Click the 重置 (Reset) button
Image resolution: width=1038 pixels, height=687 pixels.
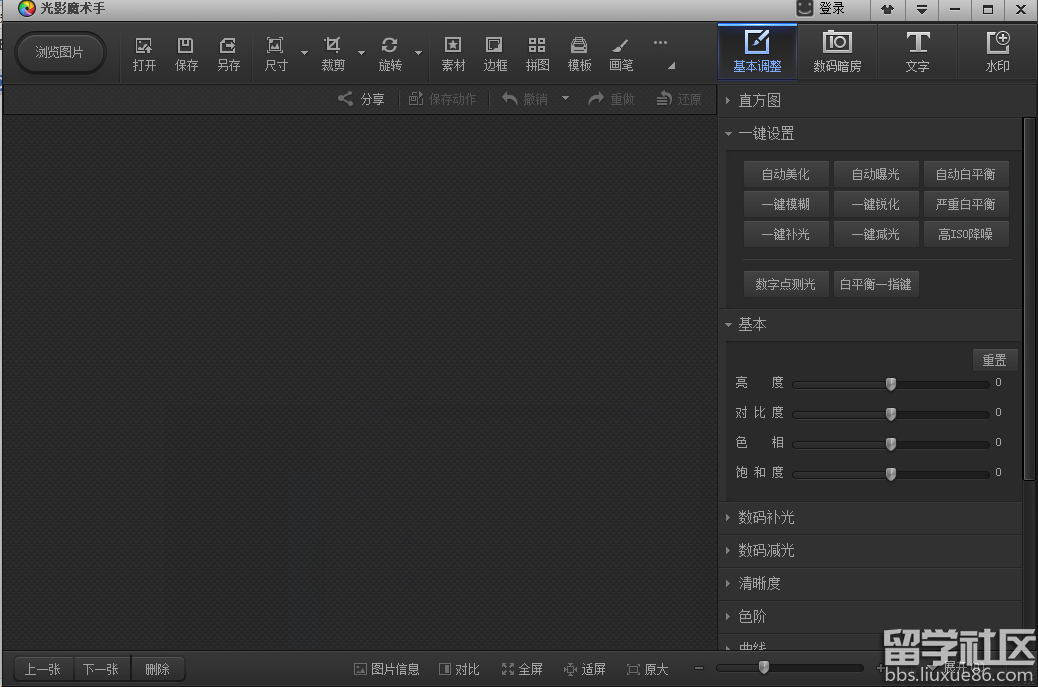[994, 360]
